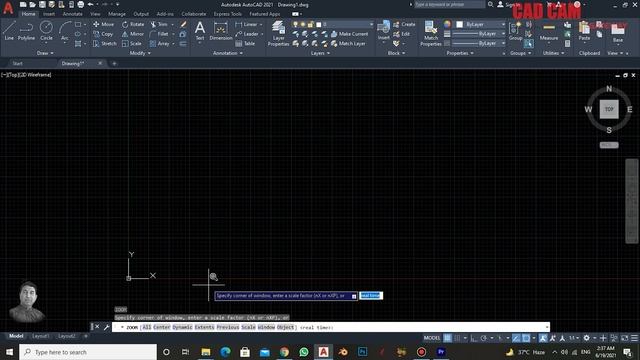Viewport: 640px width, 360px height.
Task: Expand the Properties panel
Action: point(460,53)
